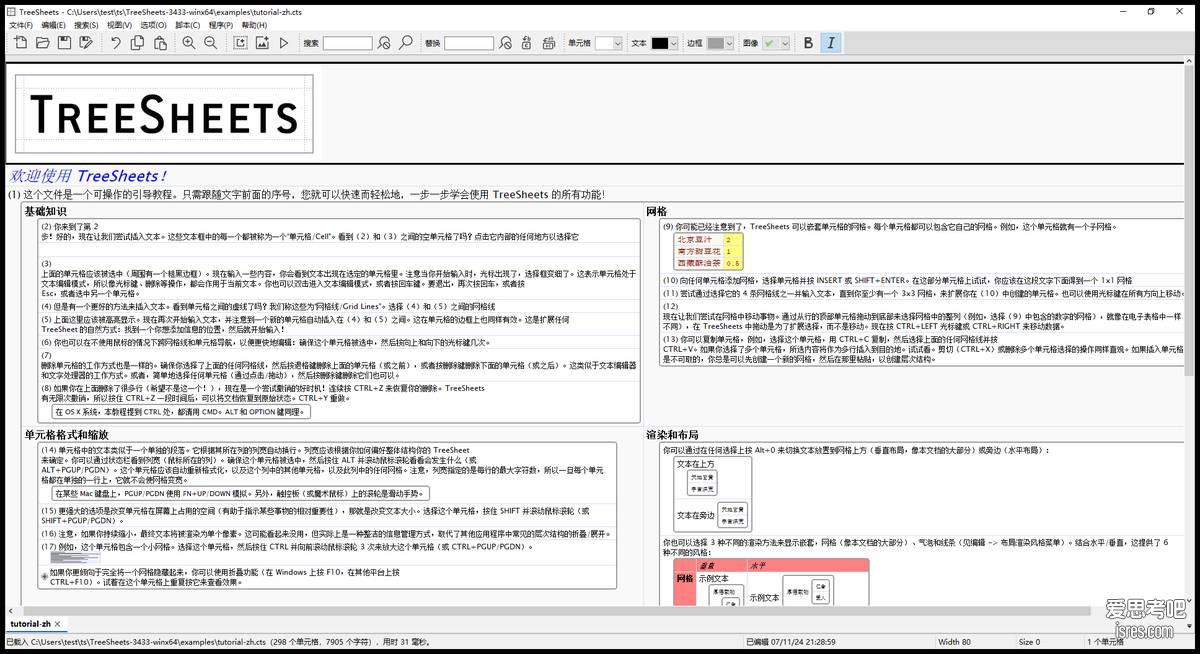
Task: Select the 单元格格式和缩放 heading cell
Action: click(66, 435)
